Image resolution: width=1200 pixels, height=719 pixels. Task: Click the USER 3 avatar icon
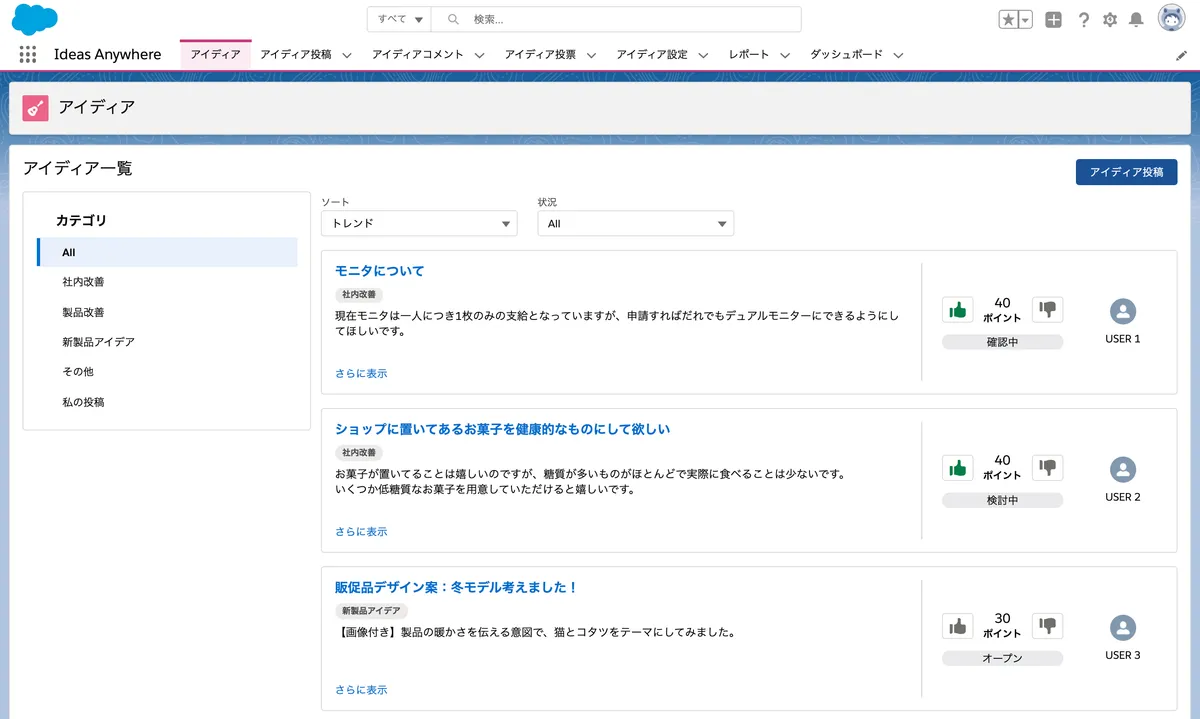point(1123,628)
